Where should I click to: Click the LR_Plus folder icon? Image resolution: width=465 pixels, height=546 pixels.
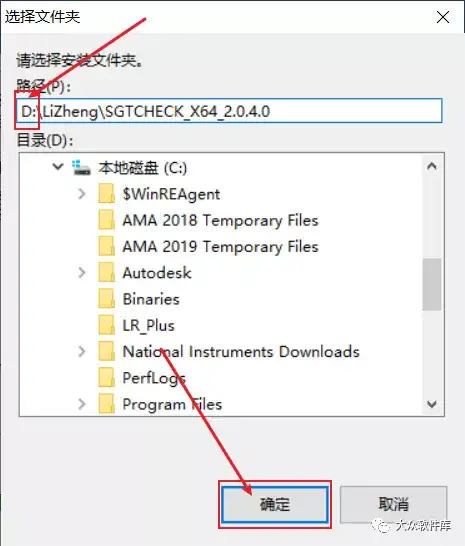point(107,325)
